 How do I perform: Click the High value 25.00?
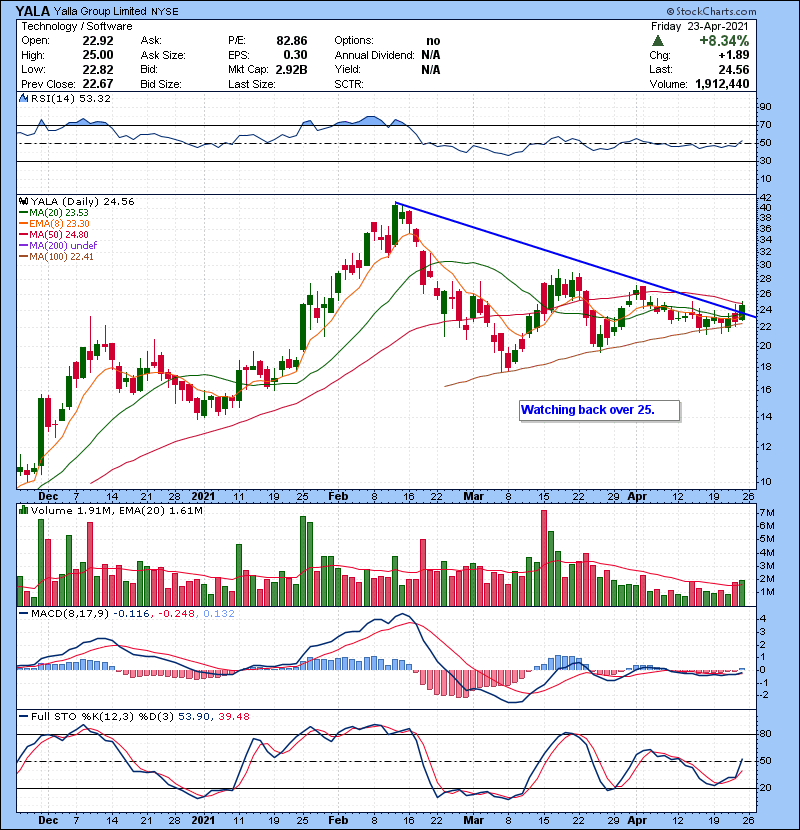click(97, 55)
